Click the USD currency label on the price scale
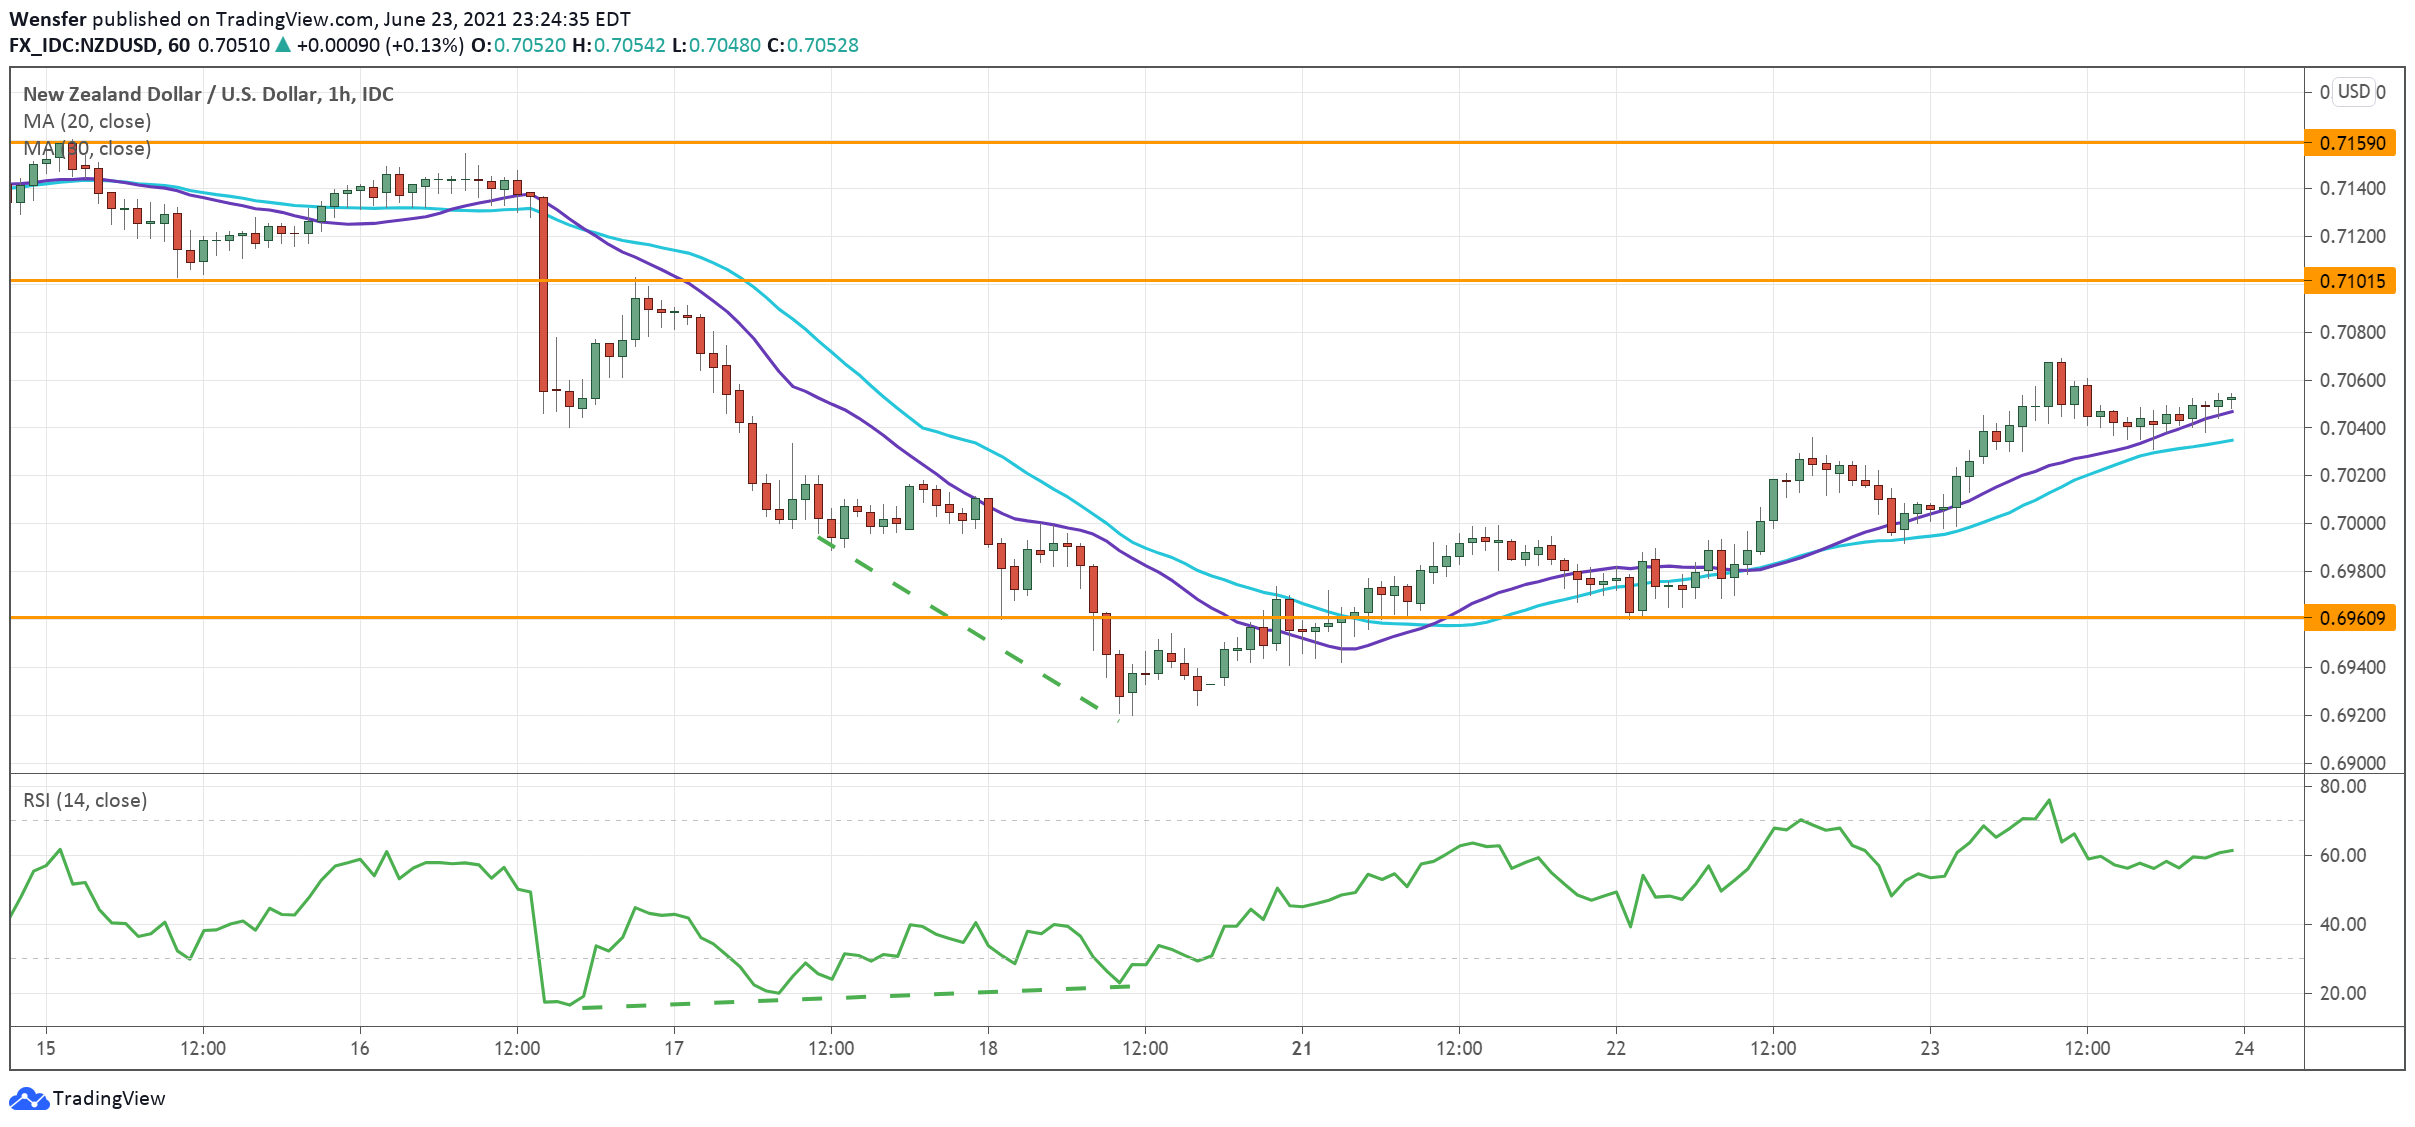 coord(2355,93)
